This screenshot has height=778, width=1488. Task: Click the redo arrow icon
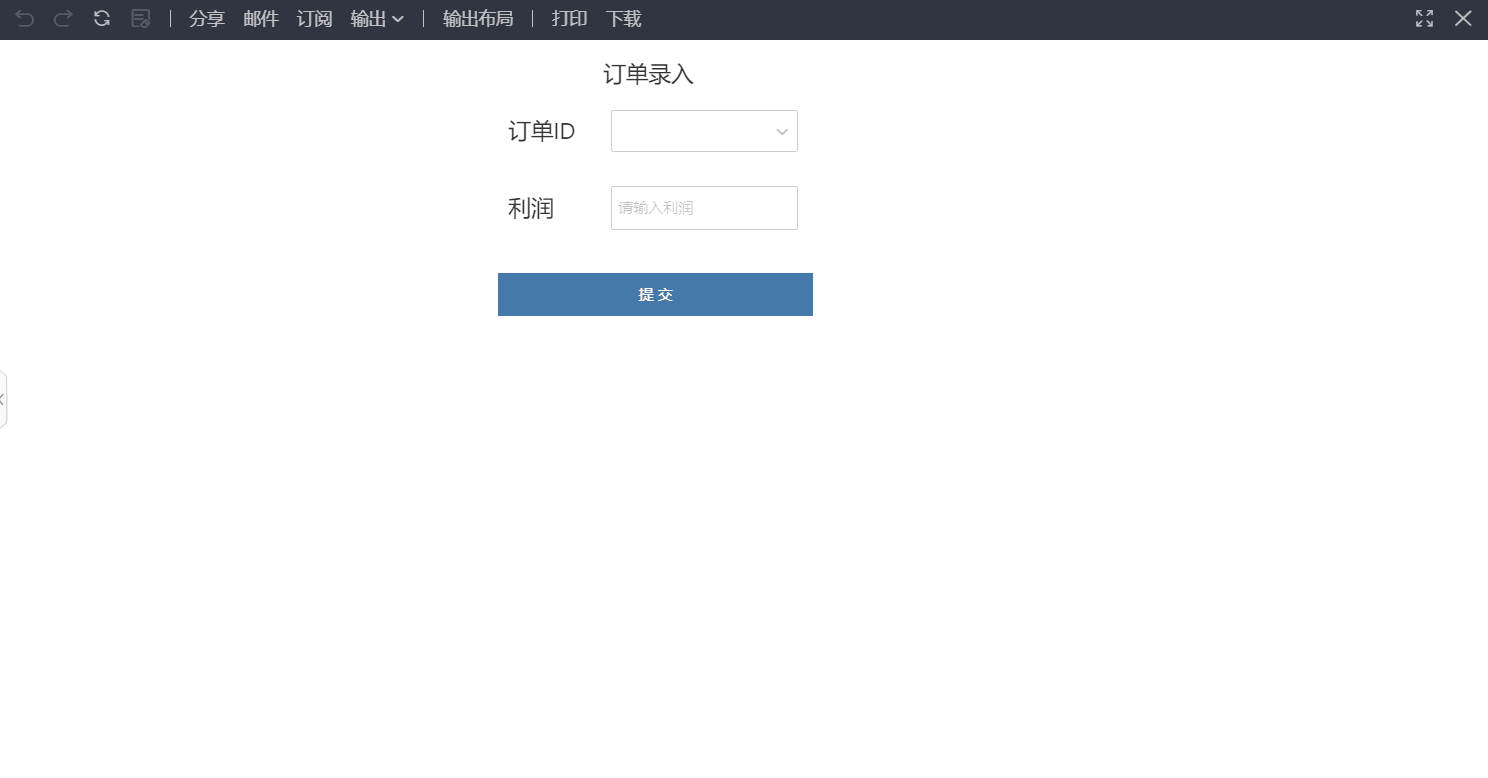63,19
